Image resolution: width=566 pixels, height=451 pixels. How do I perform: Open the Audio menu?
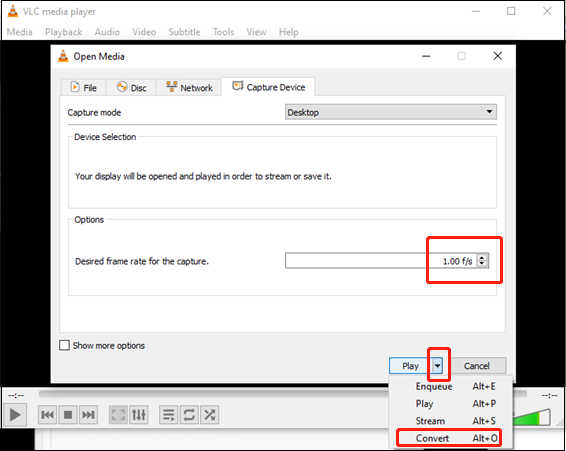(107, 32)
